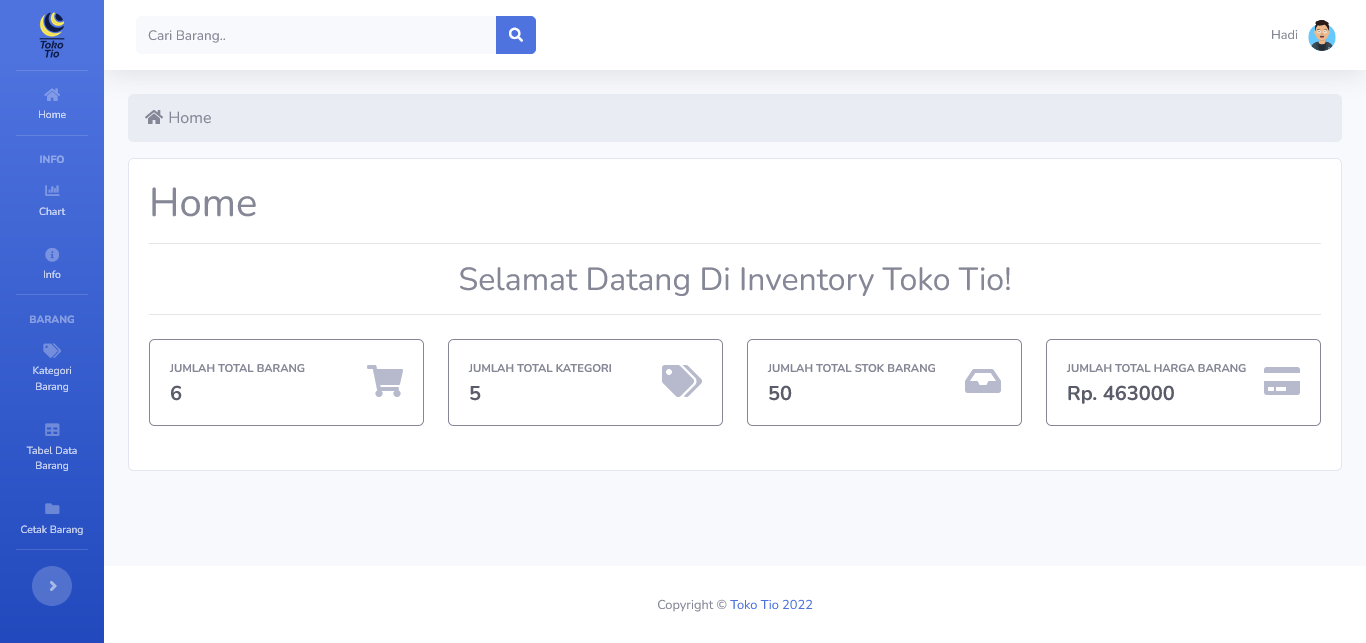
Task: Open the Hadi user dropdown menu
Action: pyautogui.click(x=1284, y=35)
